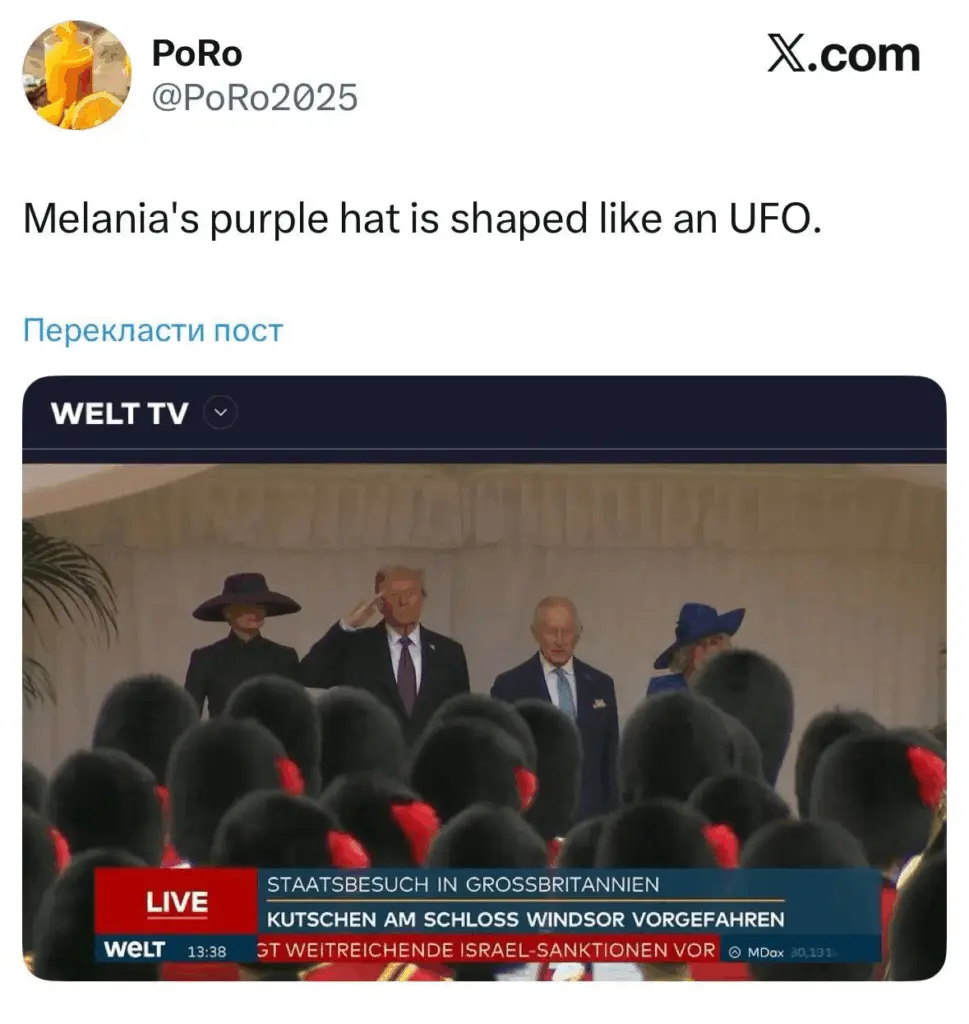Image resolution: width=969 pixels, height=1024 pixels.
Task: Click the tweet text about Melania's hat
Action: tap(422, 218)
